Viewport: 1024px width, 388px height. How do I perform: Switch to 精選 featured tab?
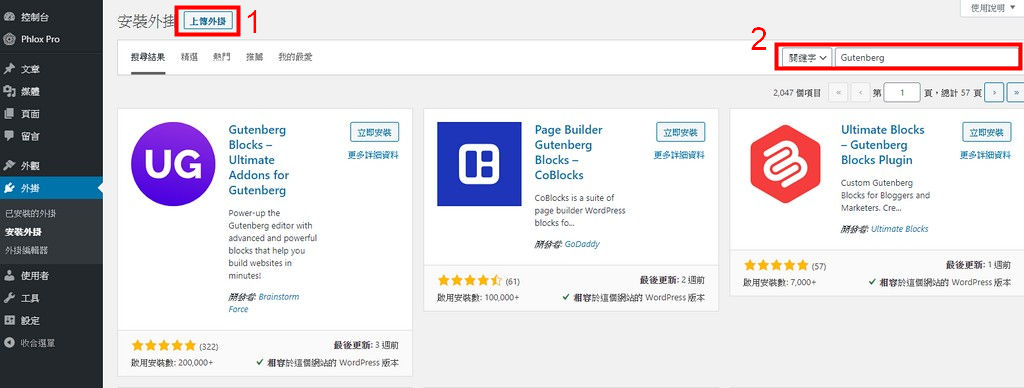coord(189,57)
